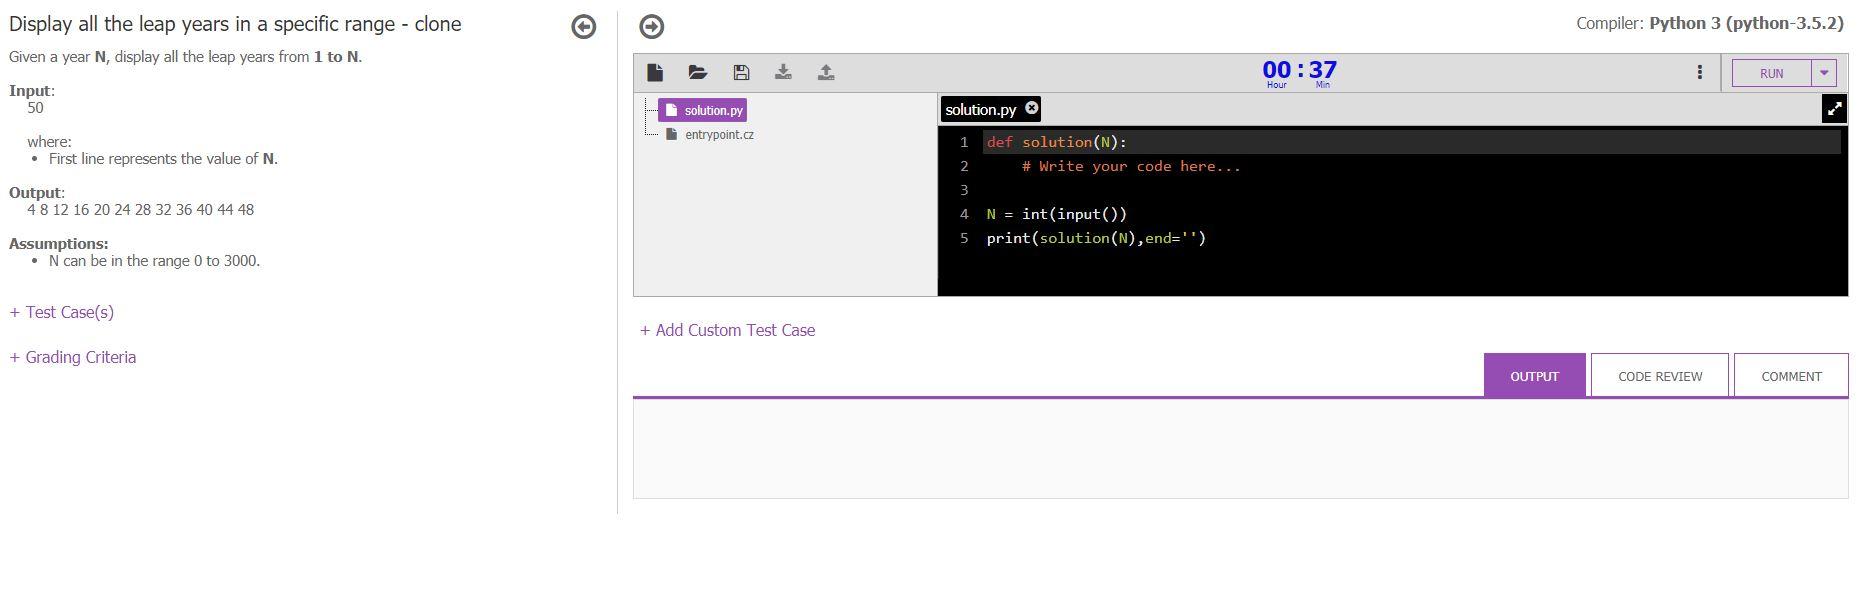Click the sample output '4 8 12 16 20...'
1860x601 pixels.
pos(141,210)
